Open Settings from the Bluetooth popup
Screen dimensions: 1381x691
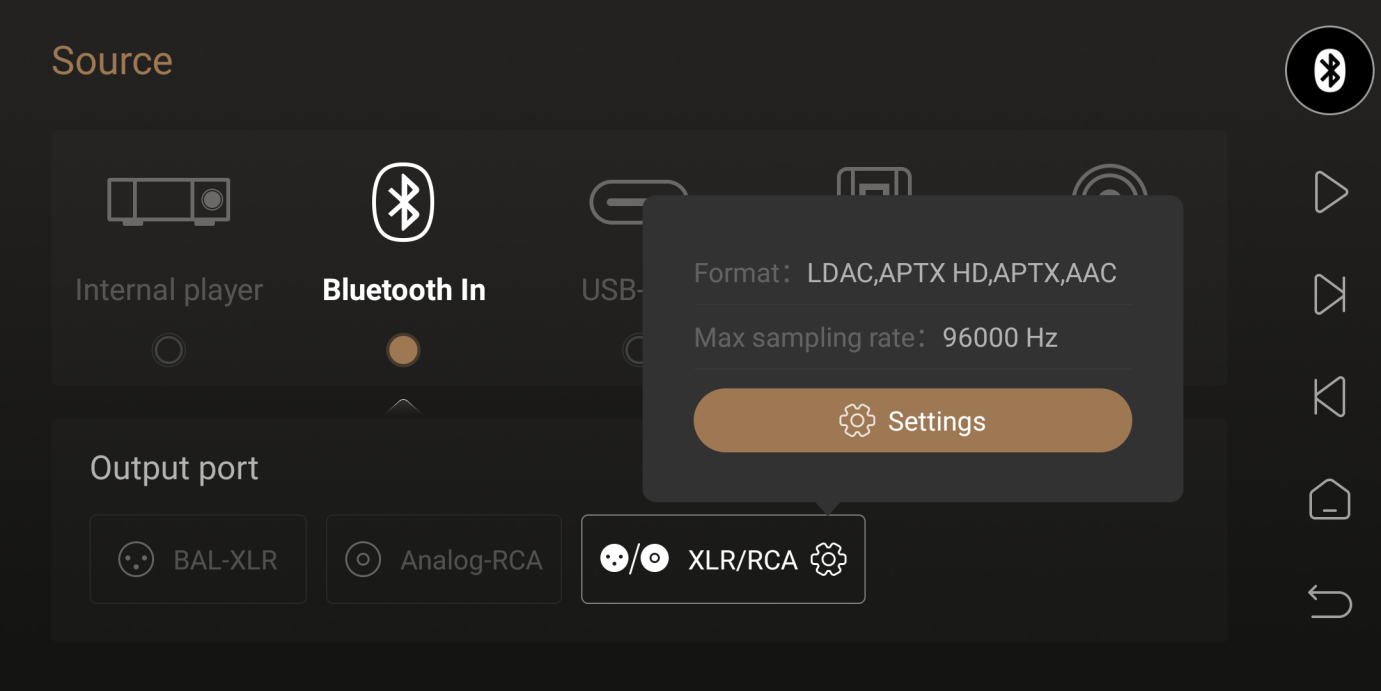click(912, 421)
